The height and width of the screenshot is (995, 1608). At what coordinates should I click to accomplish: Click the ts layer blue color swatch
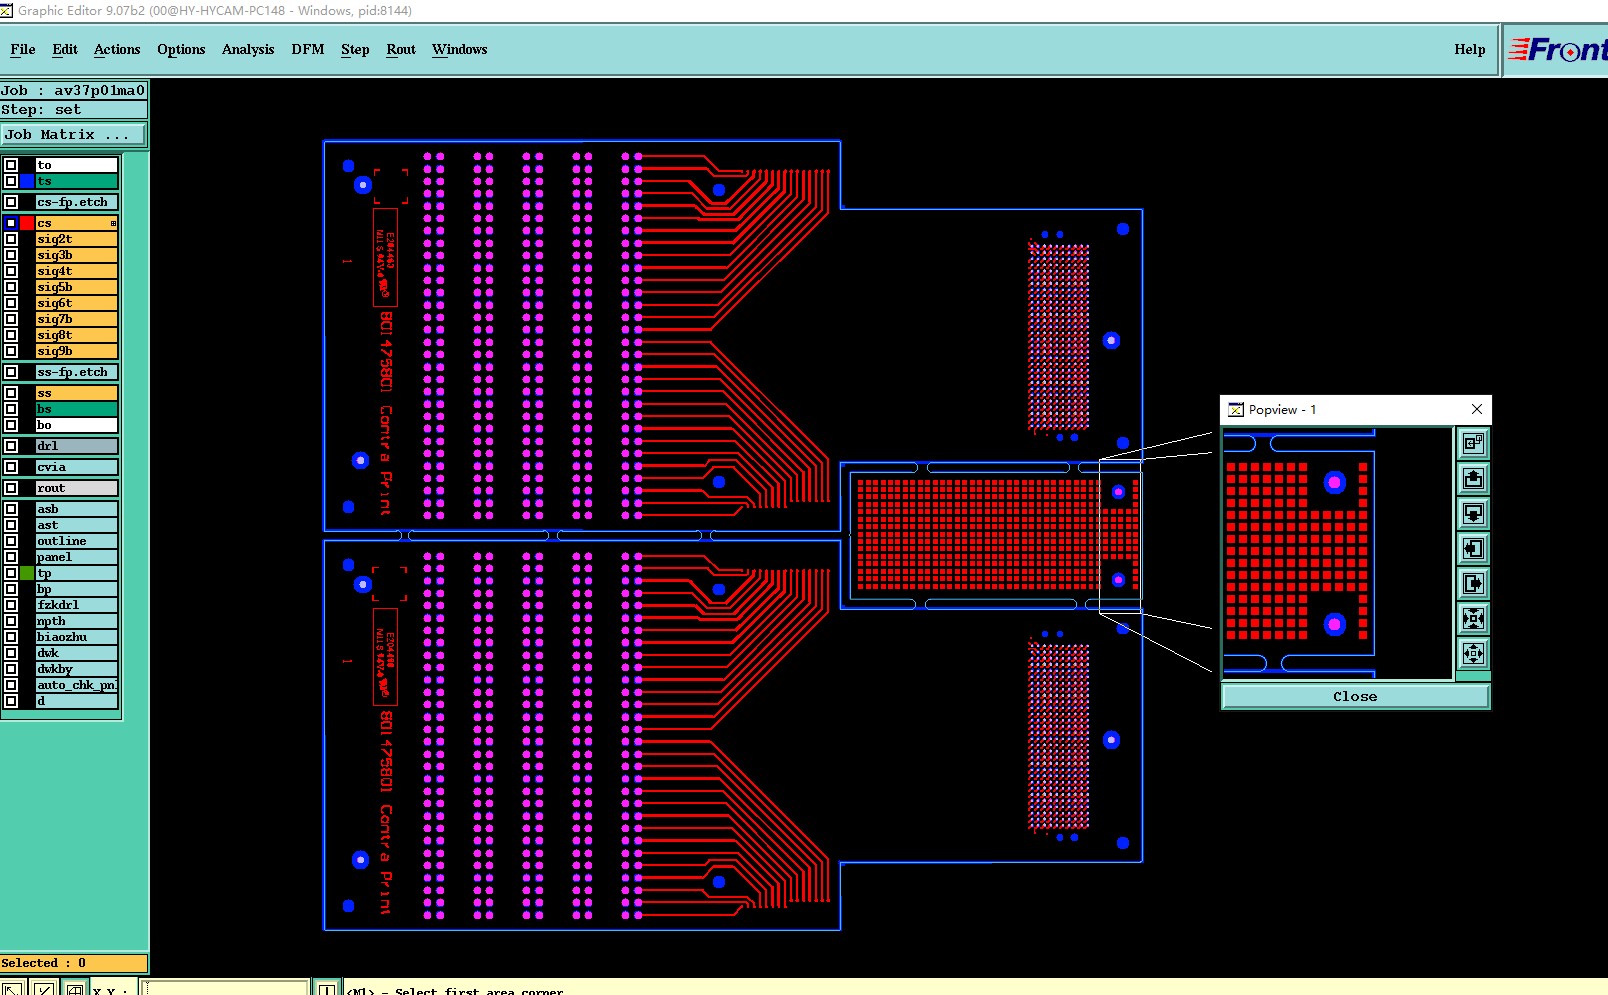point(27,181)
